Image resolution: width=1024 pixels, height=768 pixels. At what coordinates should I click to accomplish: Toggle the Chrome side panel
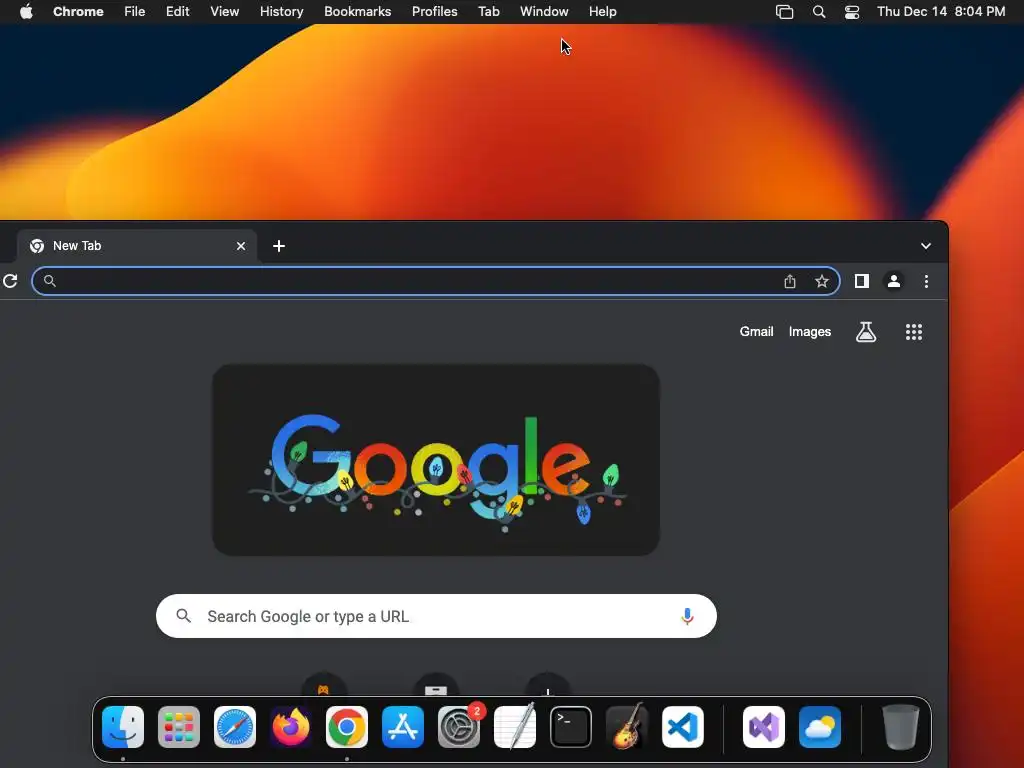pos(861,281)
